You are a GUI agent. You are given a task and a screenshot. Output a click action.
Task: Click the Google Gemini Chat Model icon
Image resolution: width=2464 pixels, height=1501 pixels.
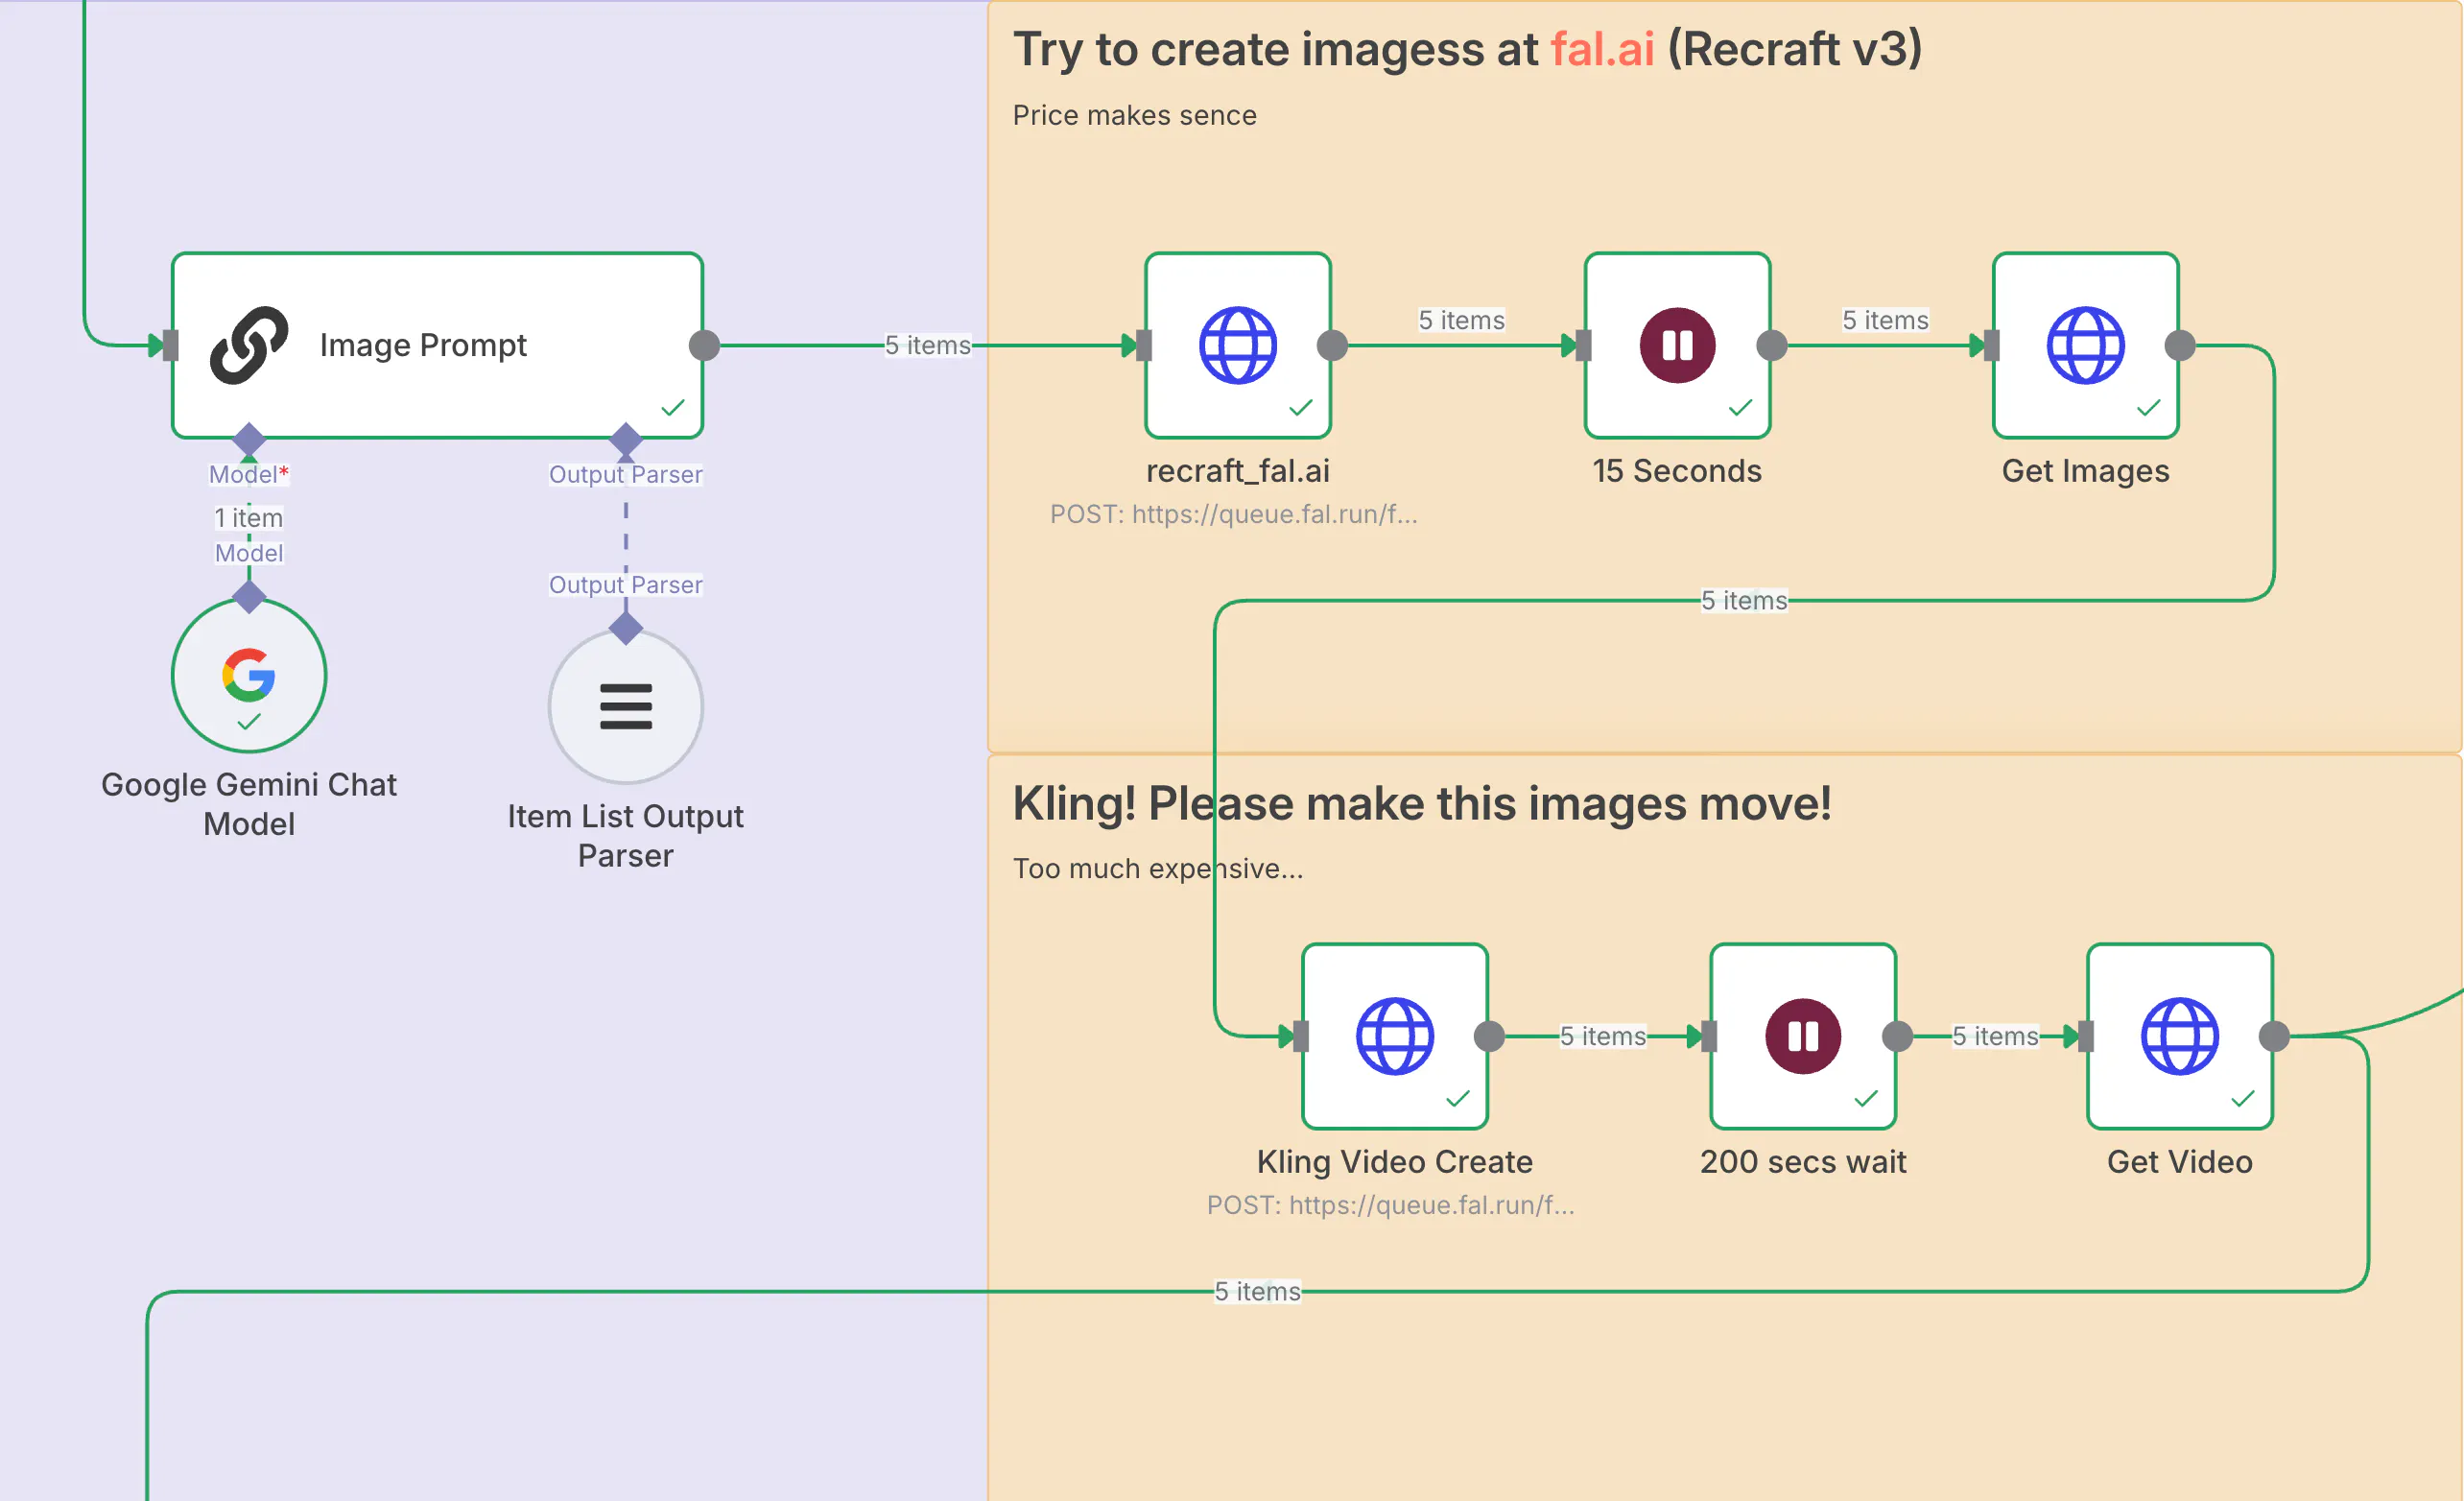click(x=249, y=675)
